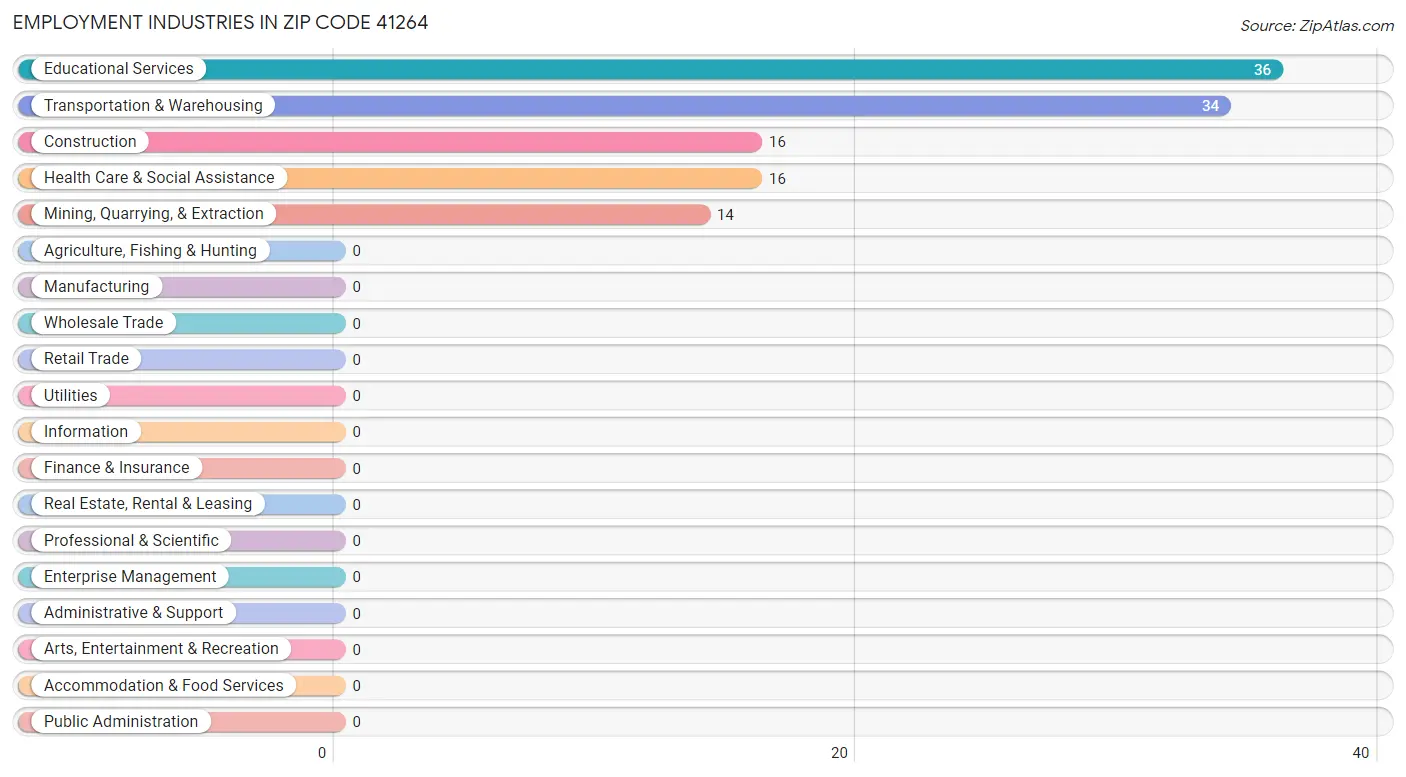Click the 0 value next to Manufacturing

tap(356, 287)
